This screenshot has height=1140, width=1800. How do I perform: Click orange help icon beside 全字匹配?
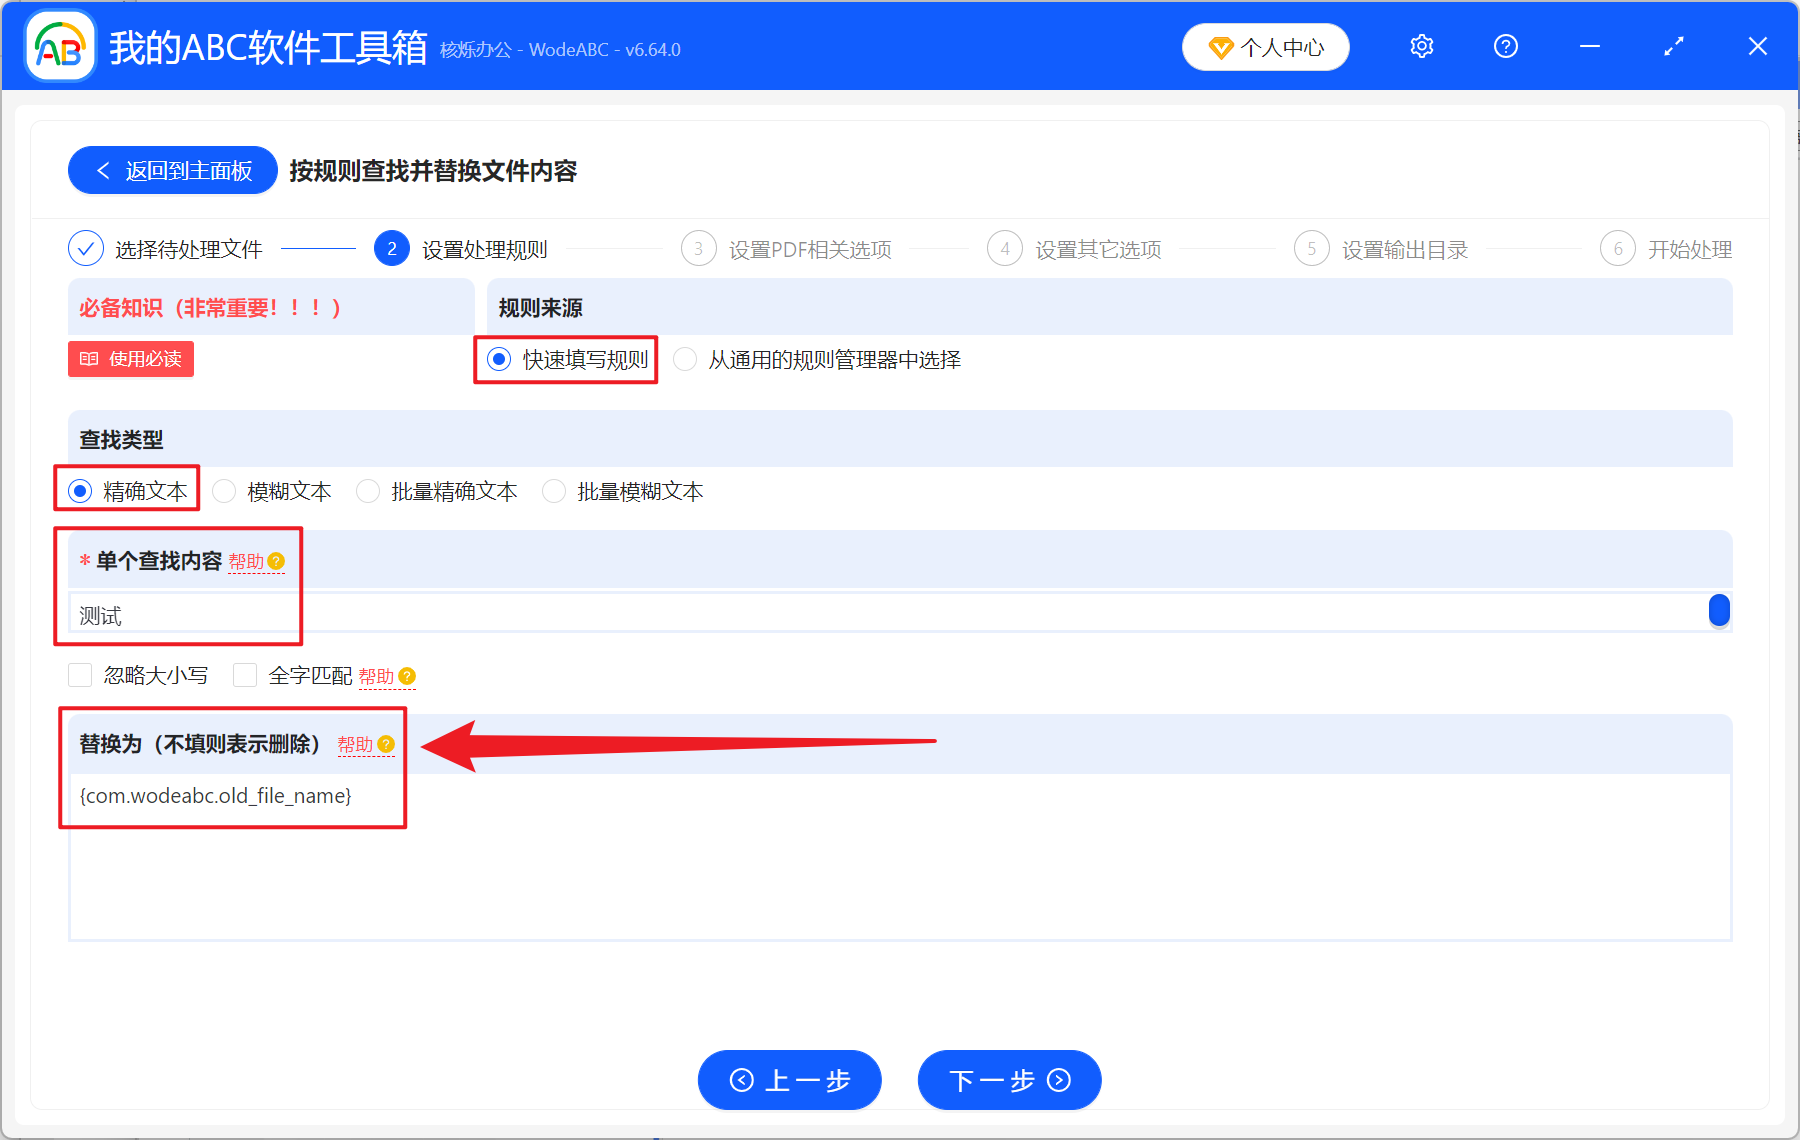tap(407, 675)
